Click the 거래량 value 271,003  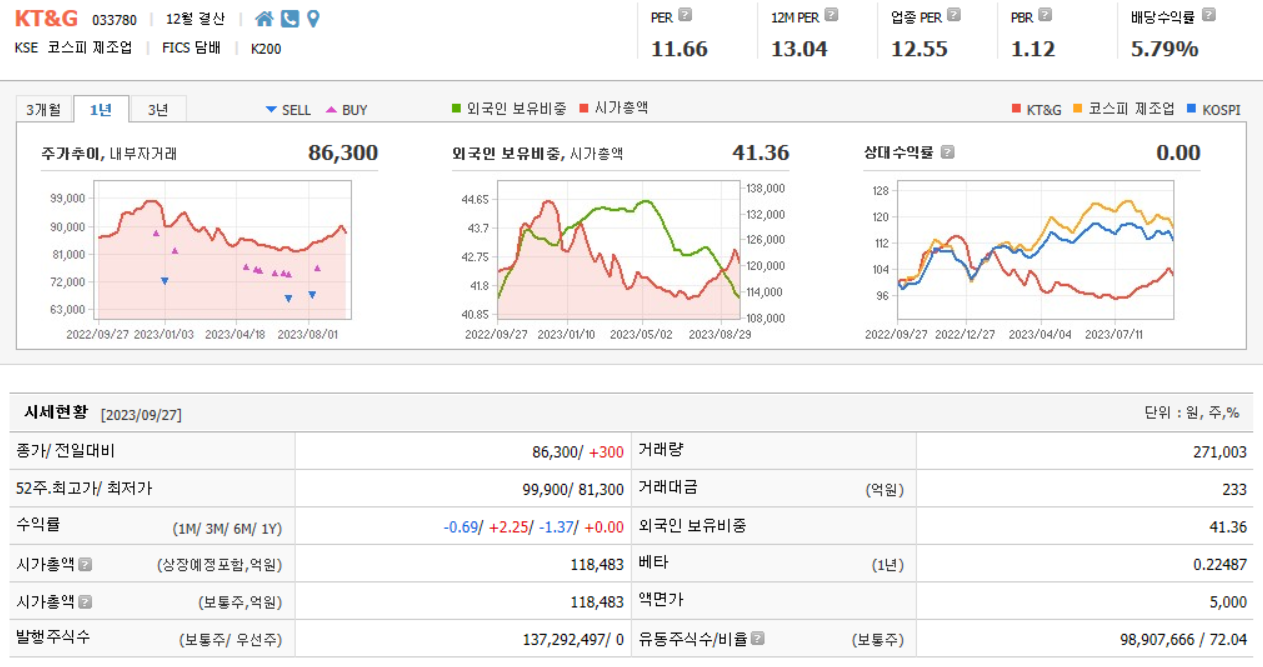pyautogui.click(x=1220, y=452)
